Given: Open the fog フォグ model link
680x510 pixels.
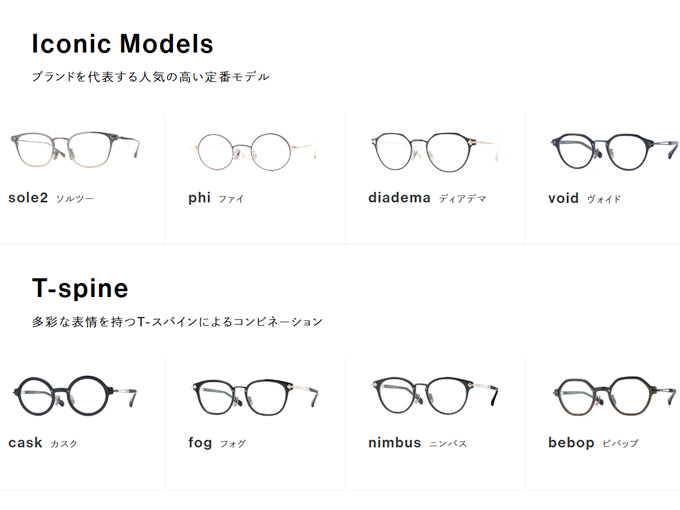Looking at the screenshot, I should coord(217,443).
